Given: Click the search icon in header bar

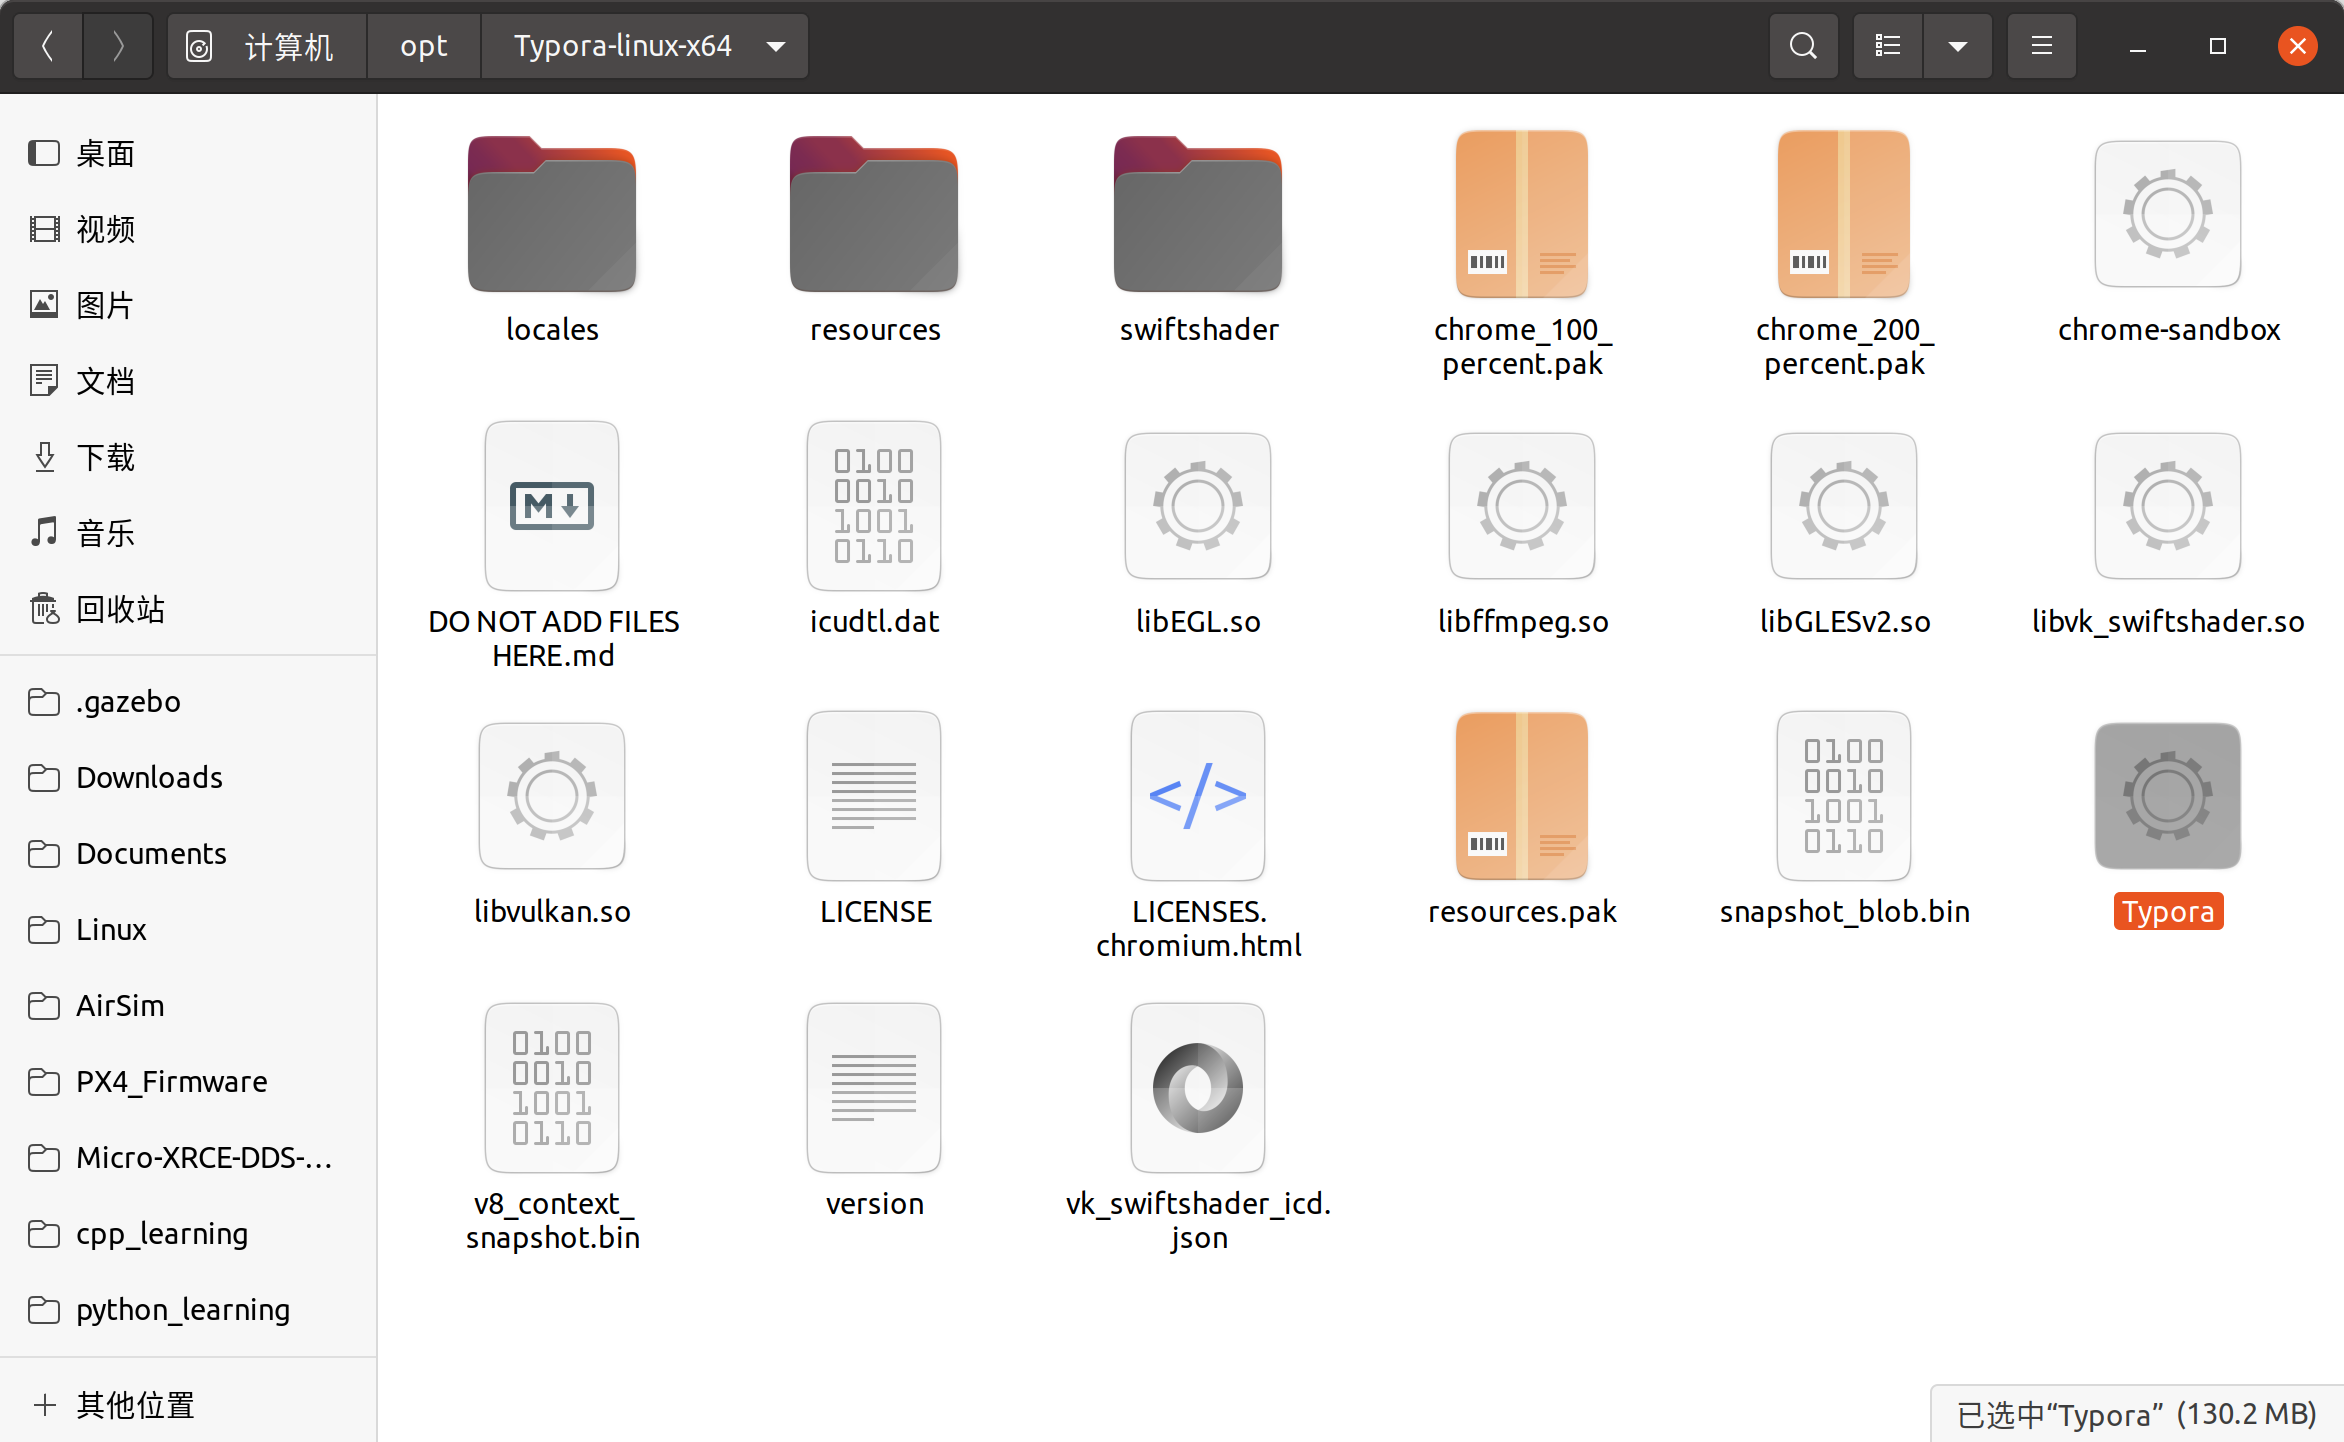Looking at the screenshot, I should [1803, 46].
